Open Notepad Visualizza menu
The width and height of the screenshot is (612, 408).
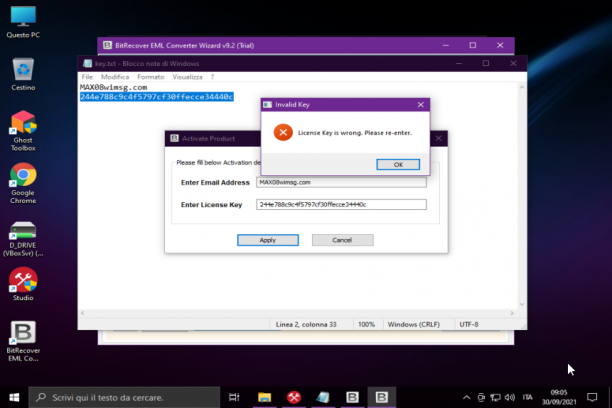[x=187, y=77]
